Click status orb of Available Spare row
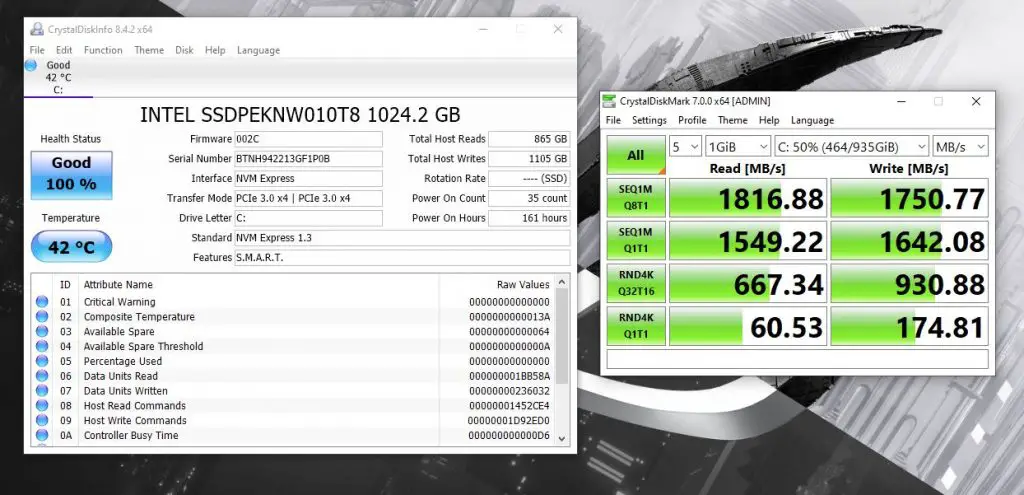The image size is (1024, 495). (x=42, y=332)
